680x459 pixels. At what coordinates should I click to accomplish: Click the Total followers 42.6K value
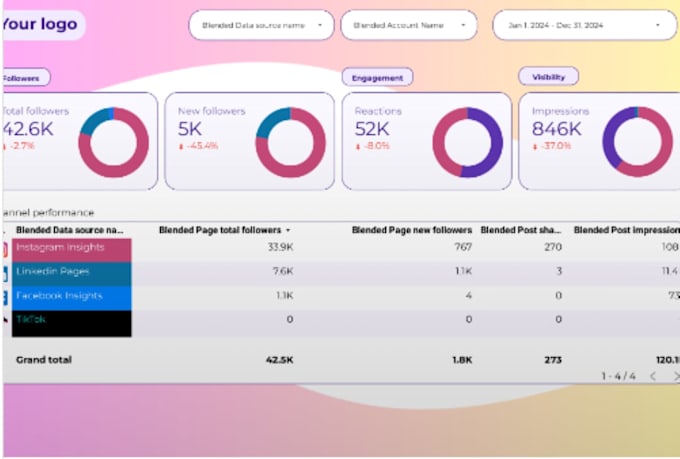click(28, 128)
